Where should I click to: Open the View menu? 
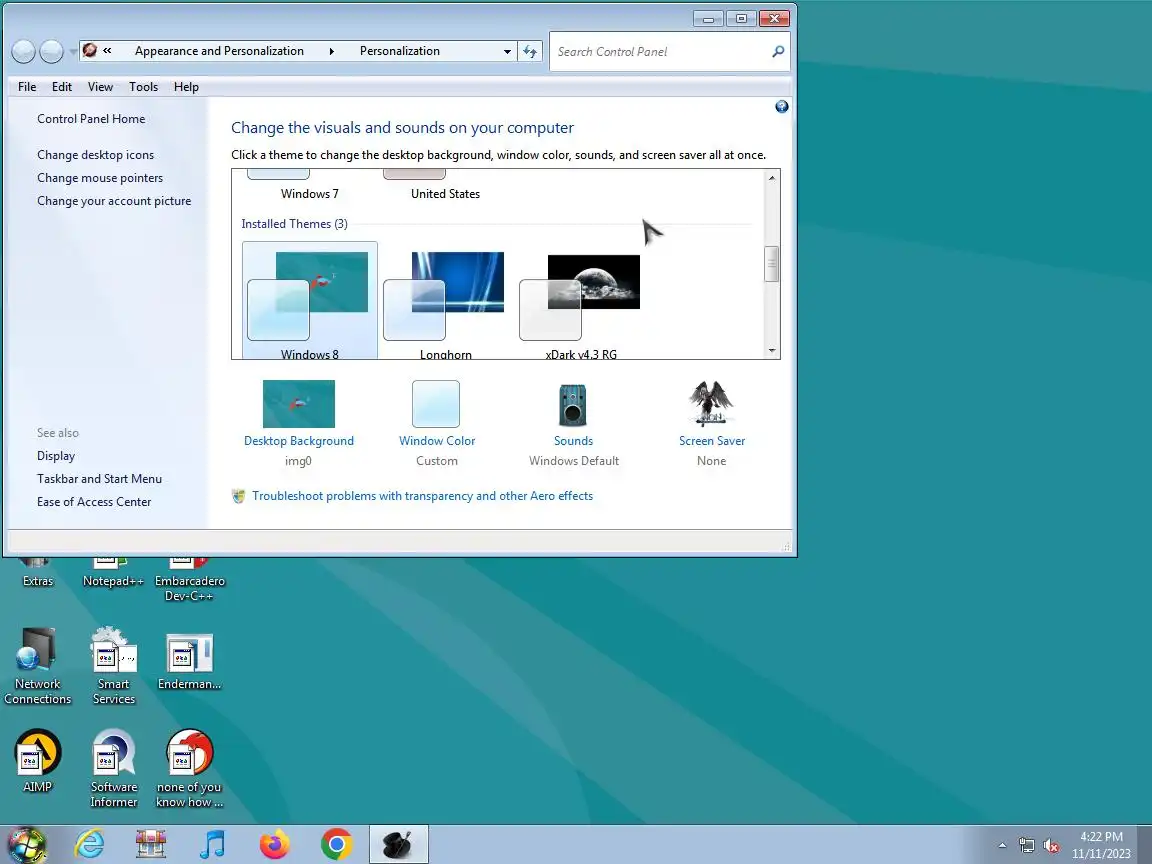point(101,87)
